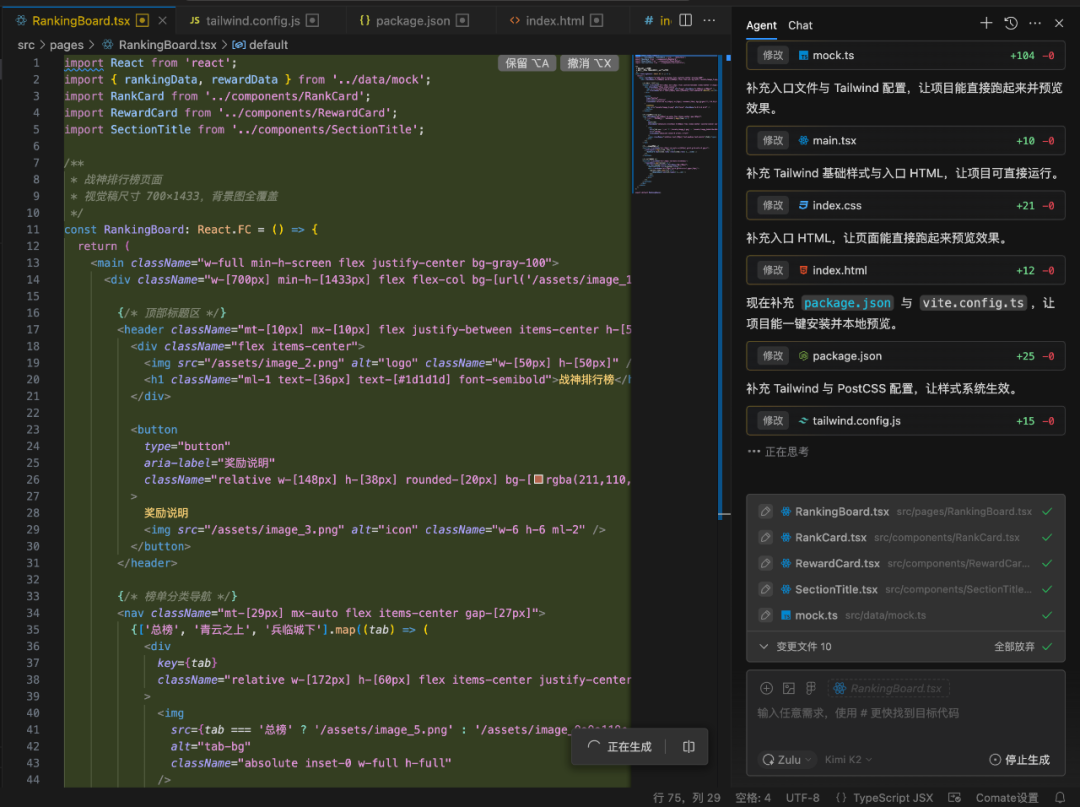Click the default symbol breadcrumb
The height and width of the screenshot is (807, 1080).
(x=260, y=45)
